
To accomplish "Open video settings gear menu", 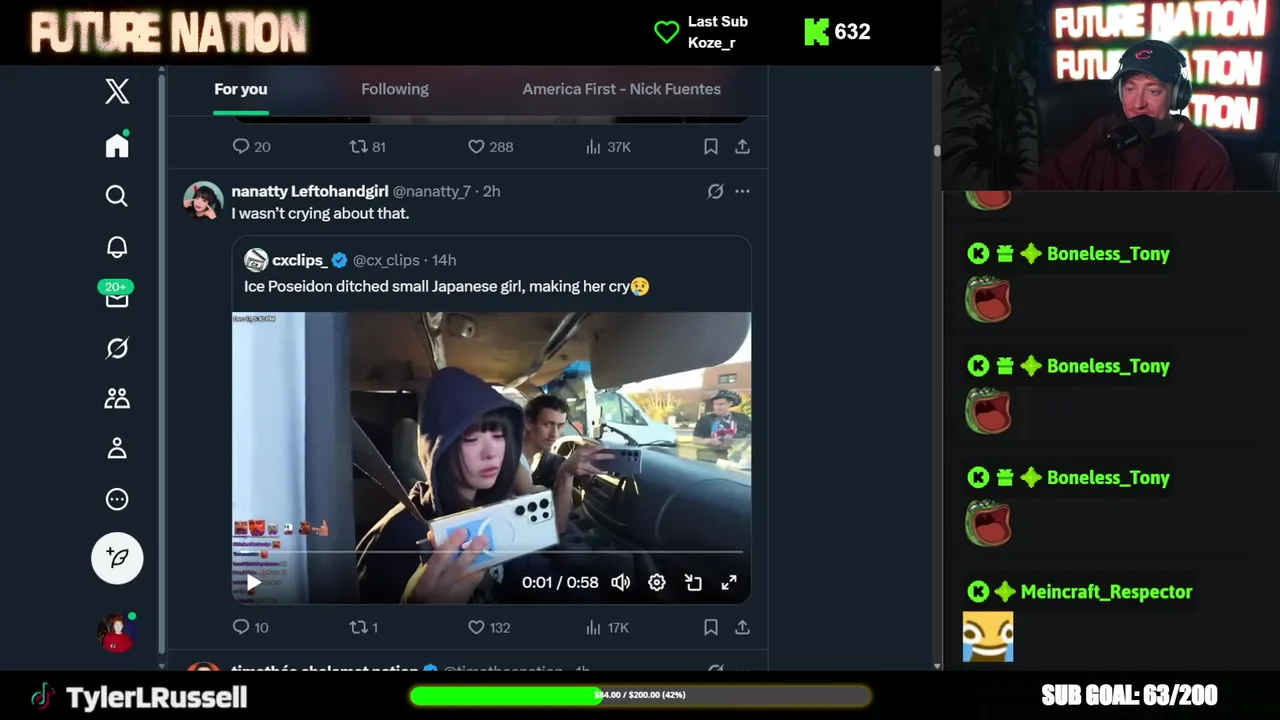I will tap(657, 582).
